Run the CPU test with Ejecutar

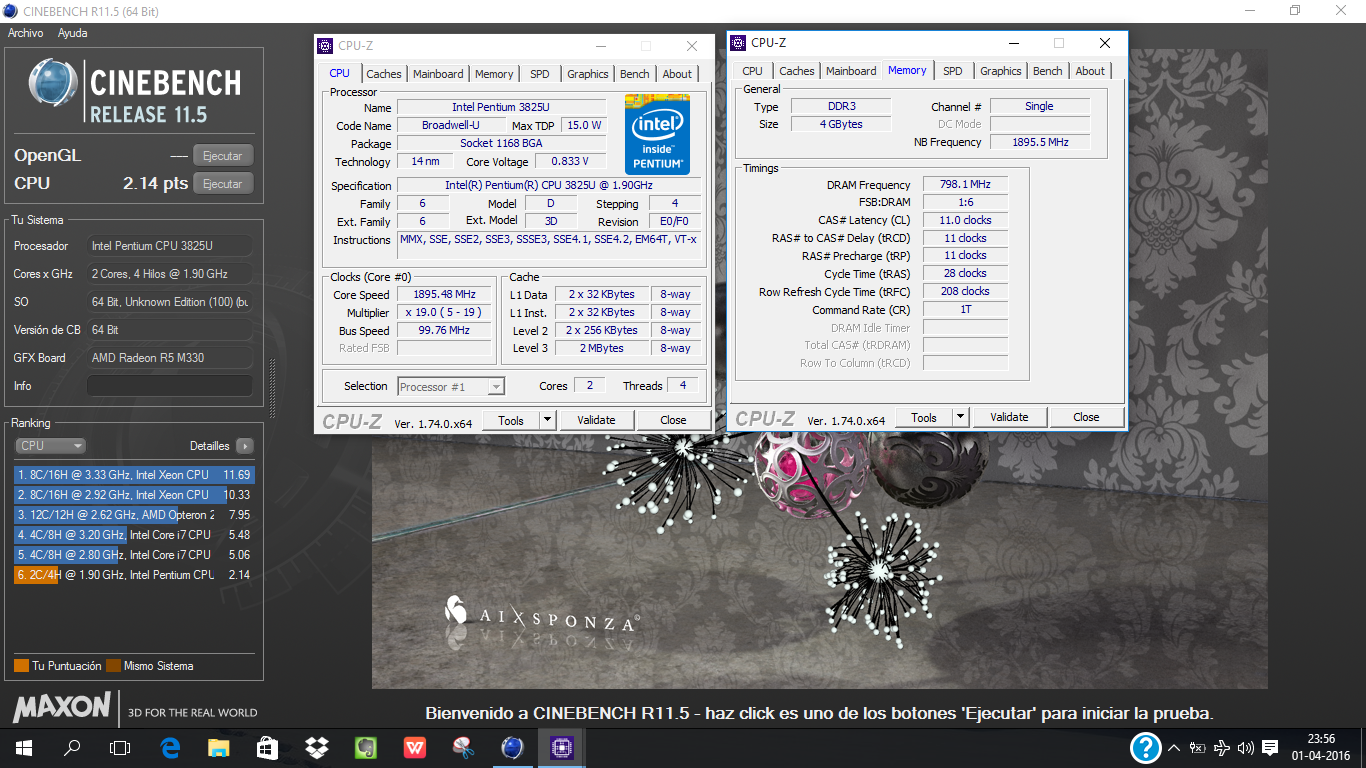[x=223, y=184]
